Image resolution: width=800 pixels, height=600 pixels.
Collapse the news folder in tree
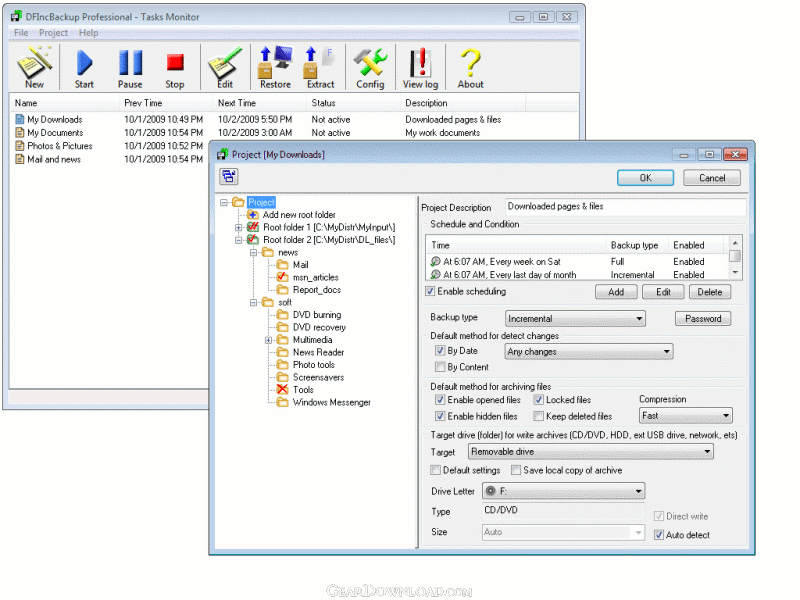click(254, 253)
